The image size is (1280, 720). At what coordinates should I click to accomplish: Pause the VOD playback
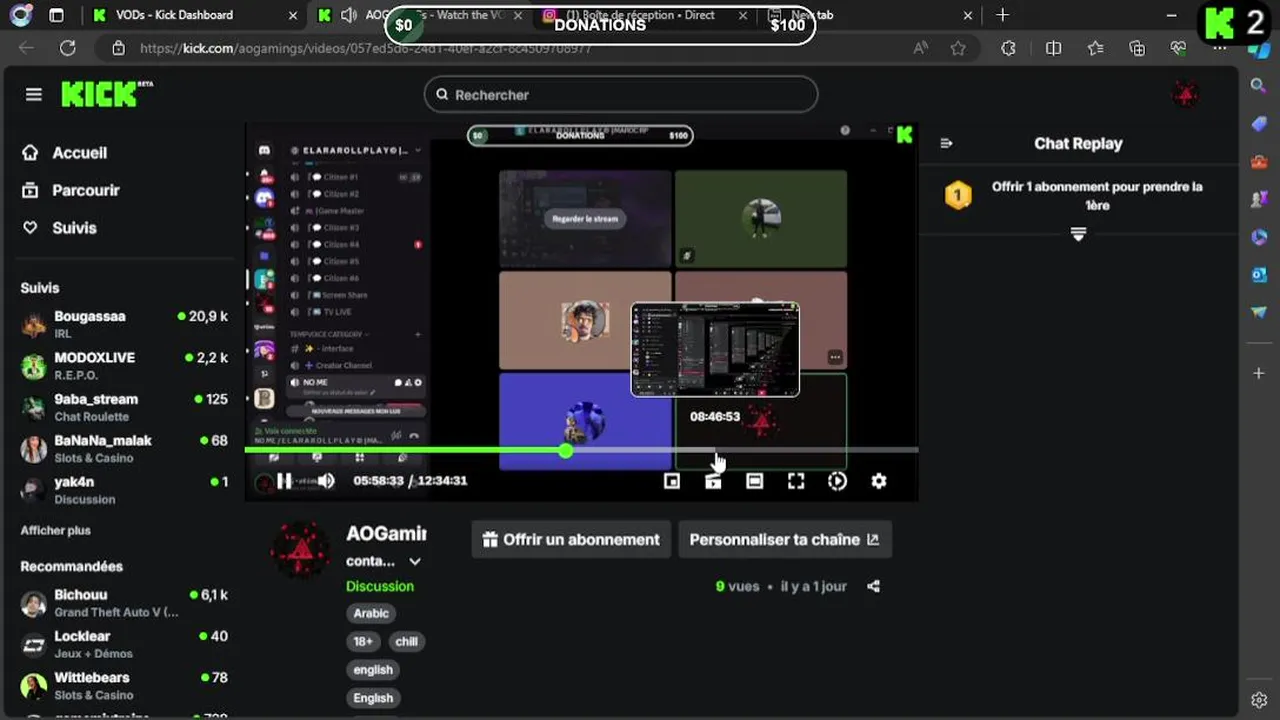point(284,481)
